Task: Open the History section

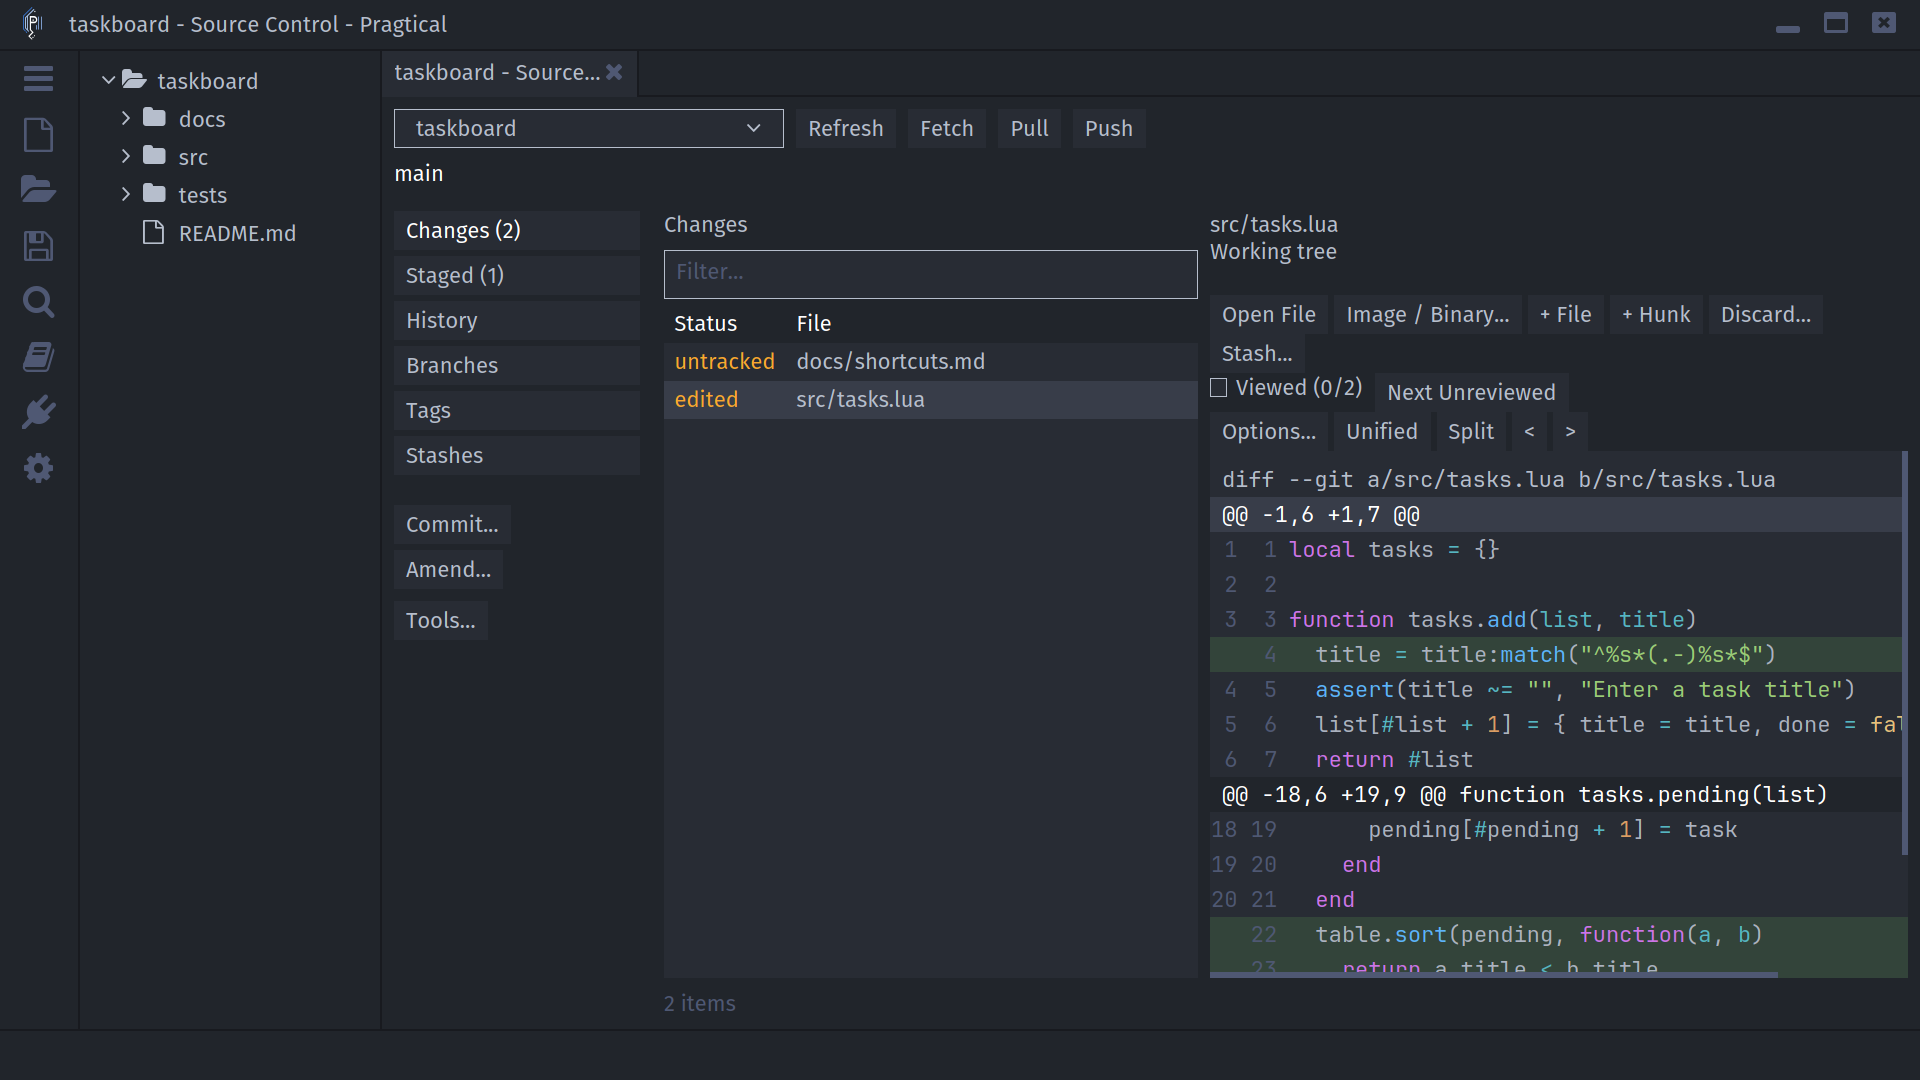Action: tap(516, 320)
